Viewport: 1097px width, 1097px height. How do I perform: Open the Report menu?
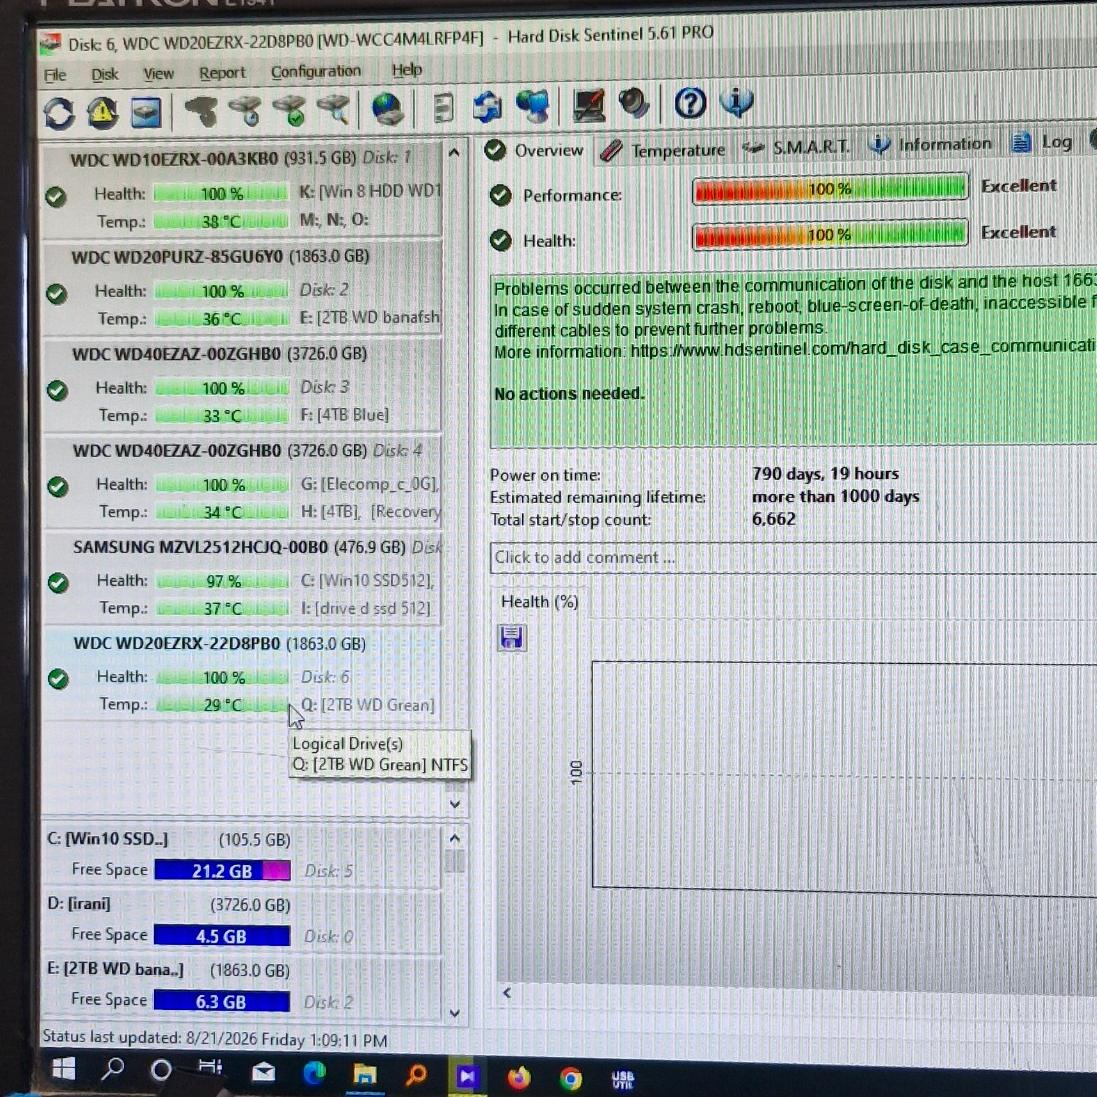click(222, 72)
